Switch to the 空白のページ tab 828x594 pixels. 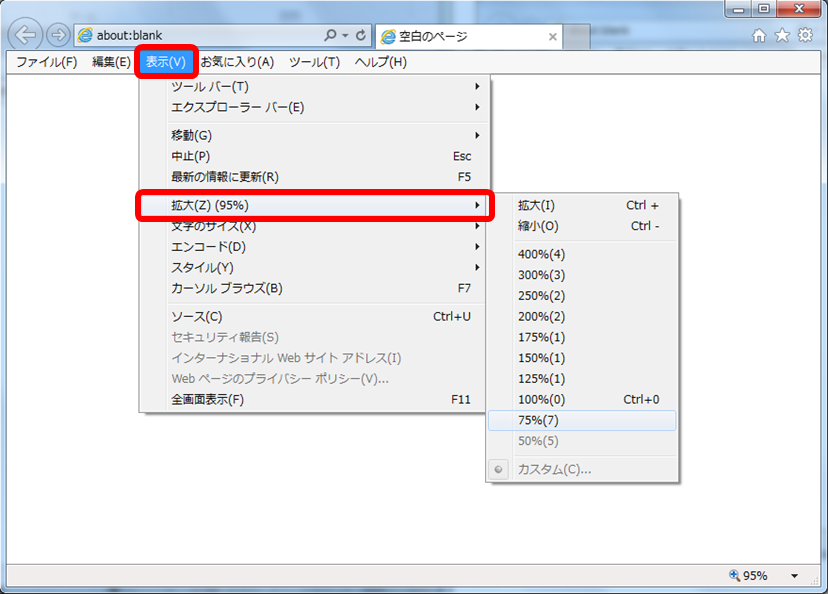pyautogui.click(x=440, y=36)
